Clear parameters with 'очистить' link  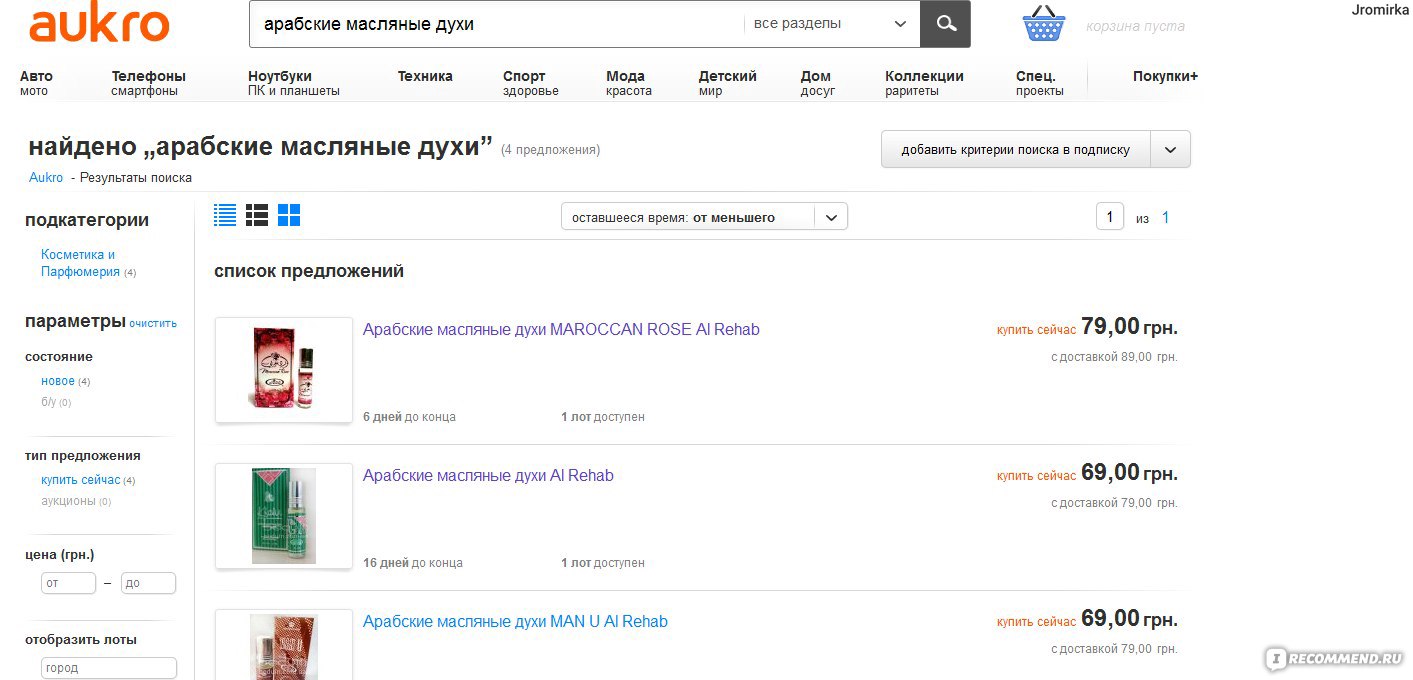[x=153, y=323]
